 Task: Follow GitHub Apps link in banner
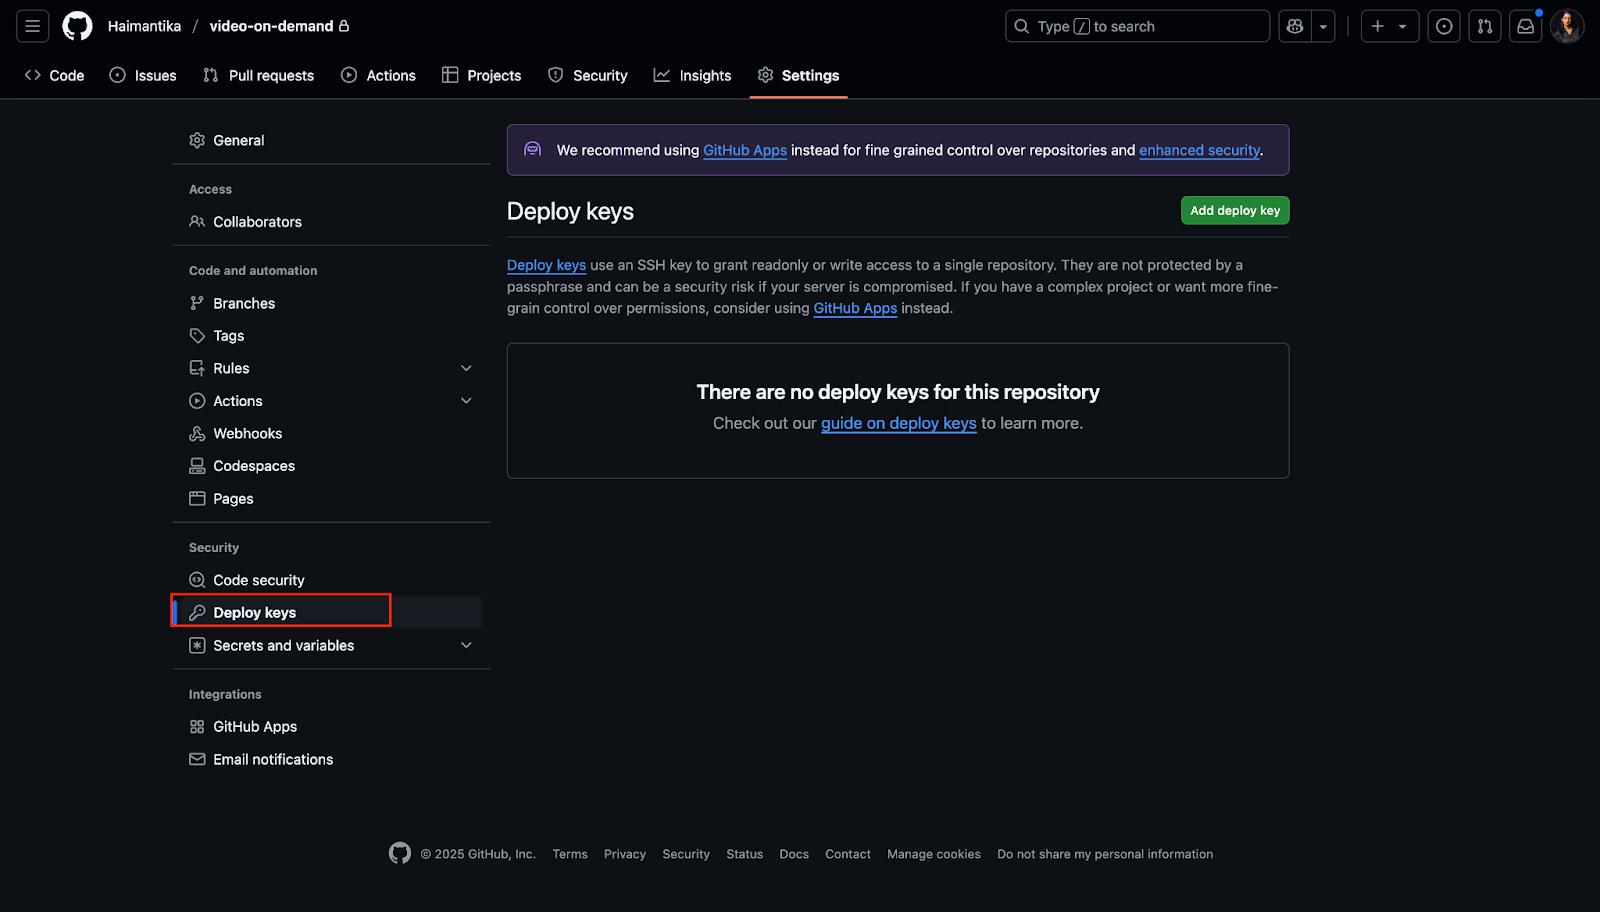coord(745,150)
